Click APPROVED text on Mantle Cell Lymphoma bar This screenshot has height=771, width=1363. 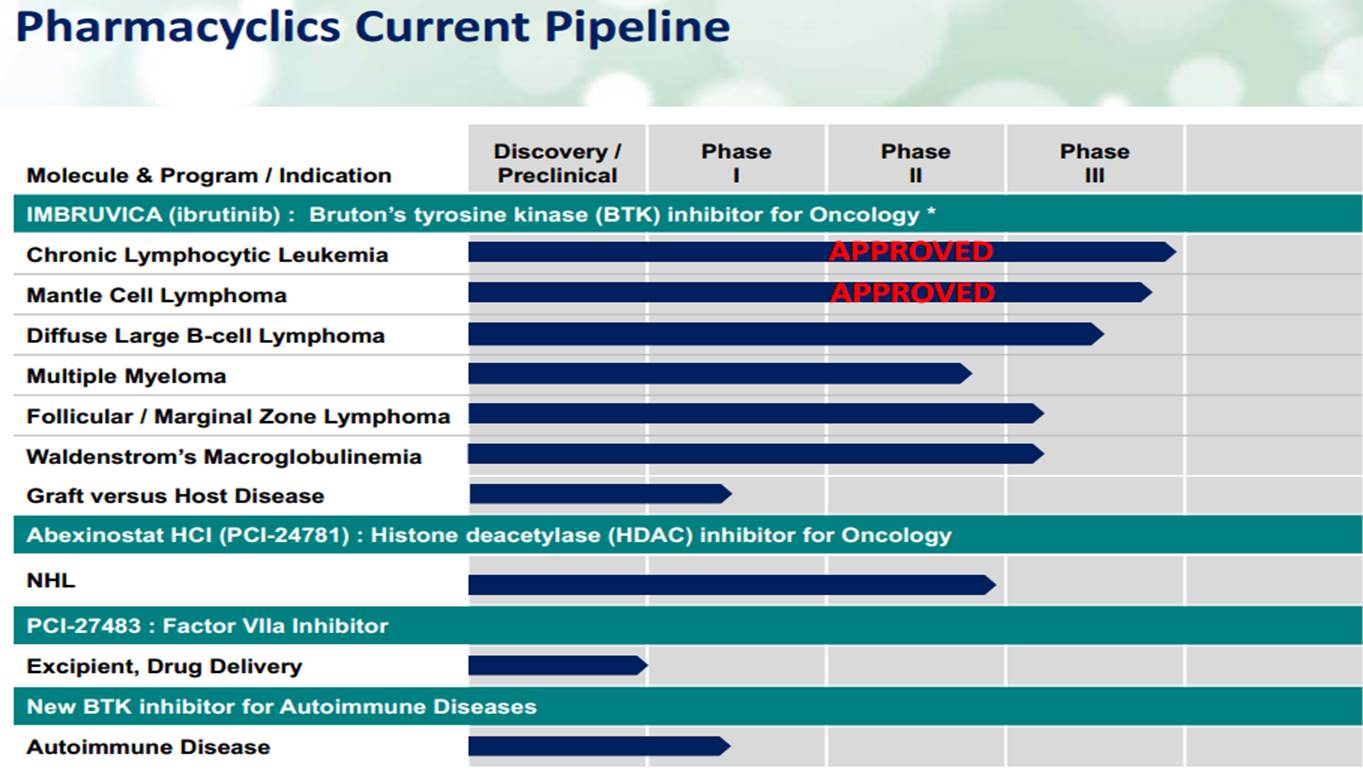point(912,292)
